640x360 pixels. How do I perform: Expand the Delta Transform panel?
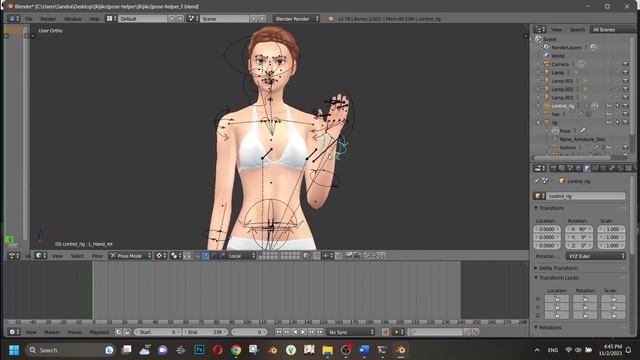[x=558, y=268]
